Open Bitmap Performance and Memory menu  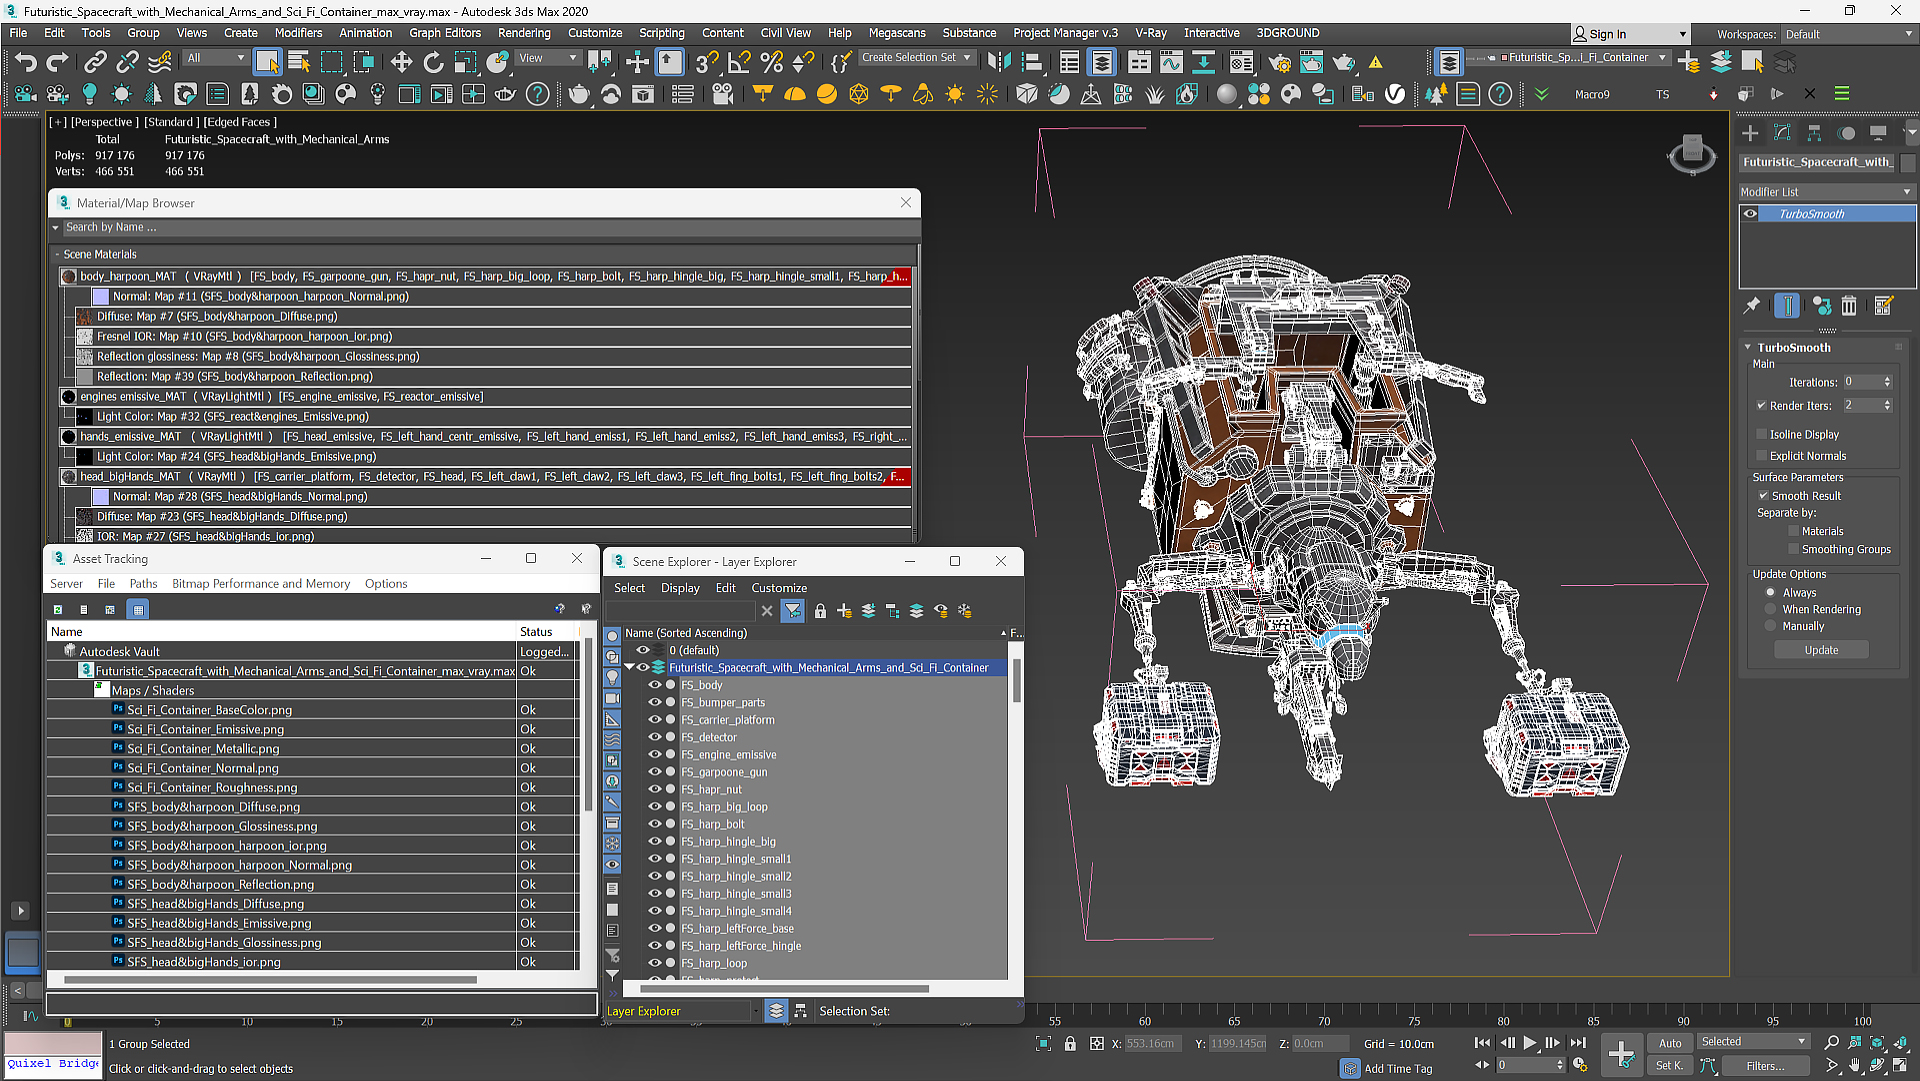[261, 584]
